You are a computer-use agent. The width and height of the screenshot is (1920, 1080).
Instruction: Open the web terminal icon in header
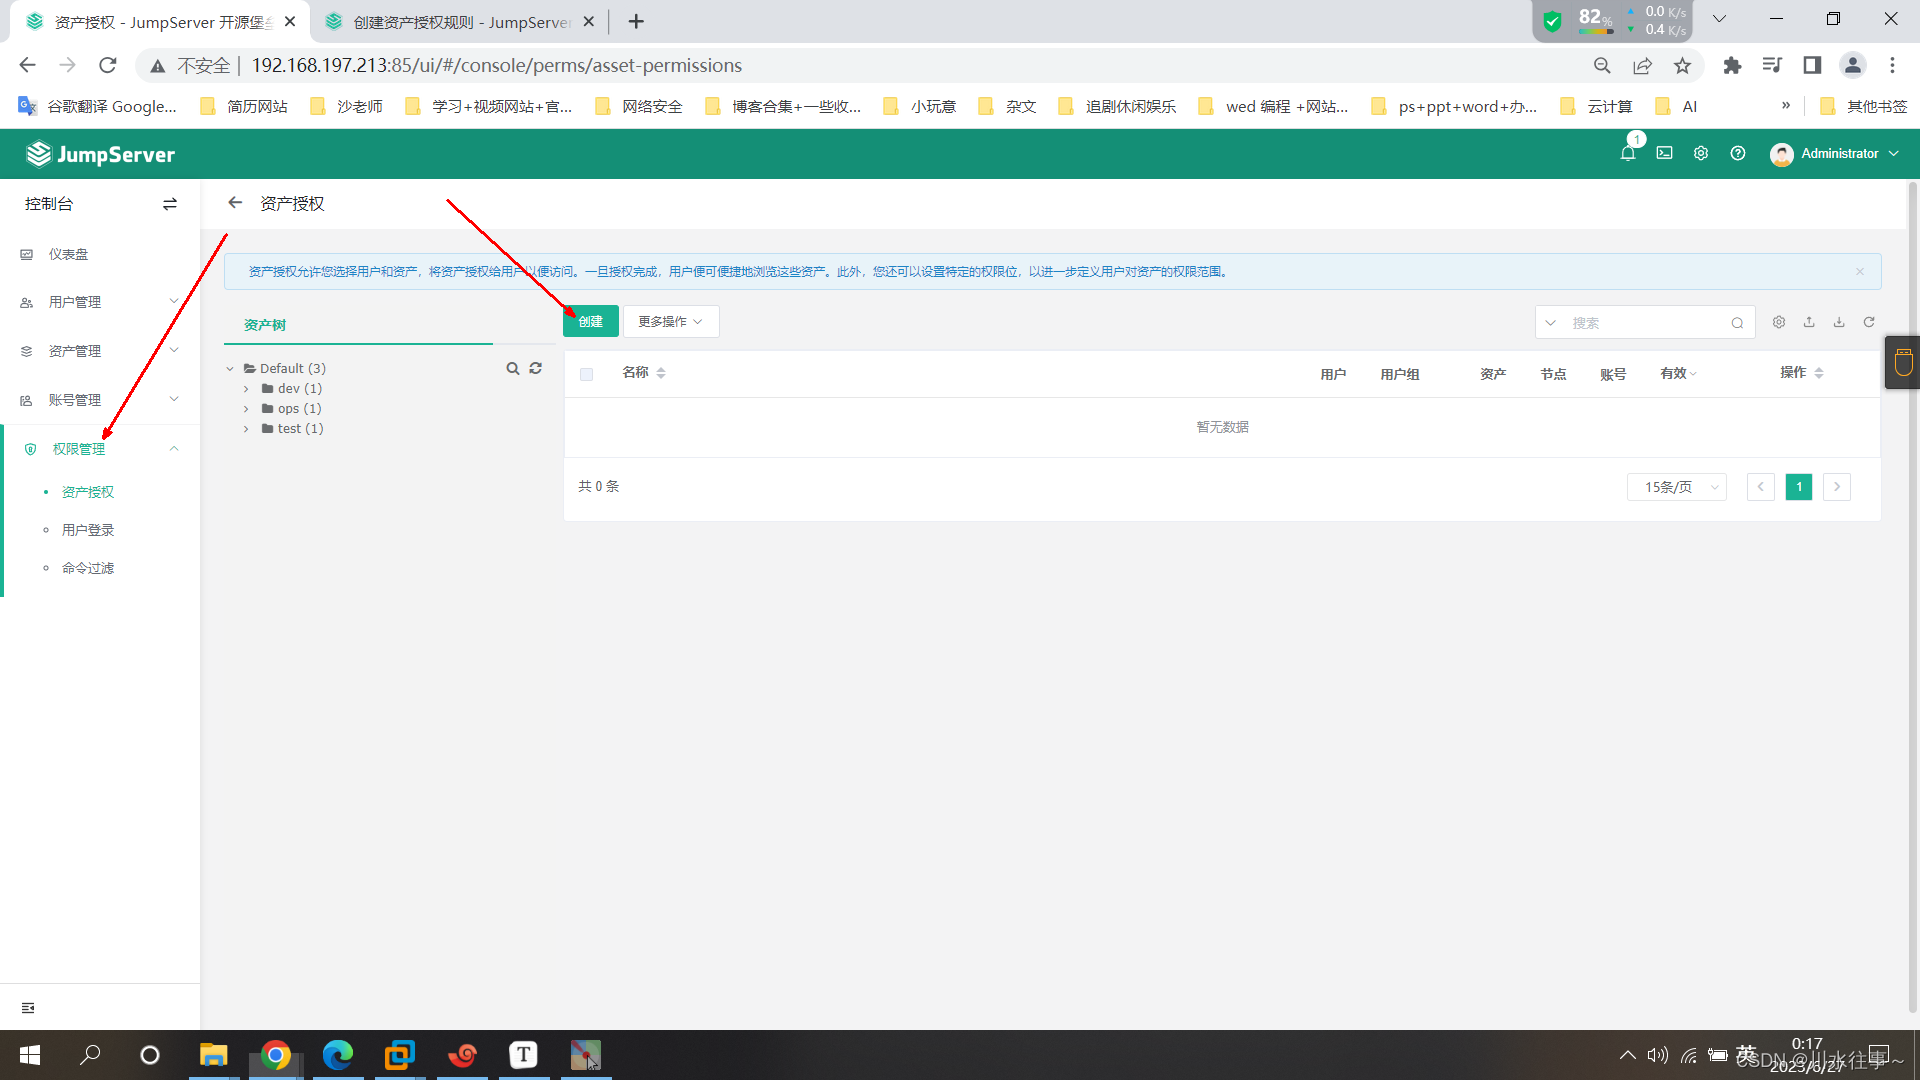pyautogui.click(x=1664, y=154)
